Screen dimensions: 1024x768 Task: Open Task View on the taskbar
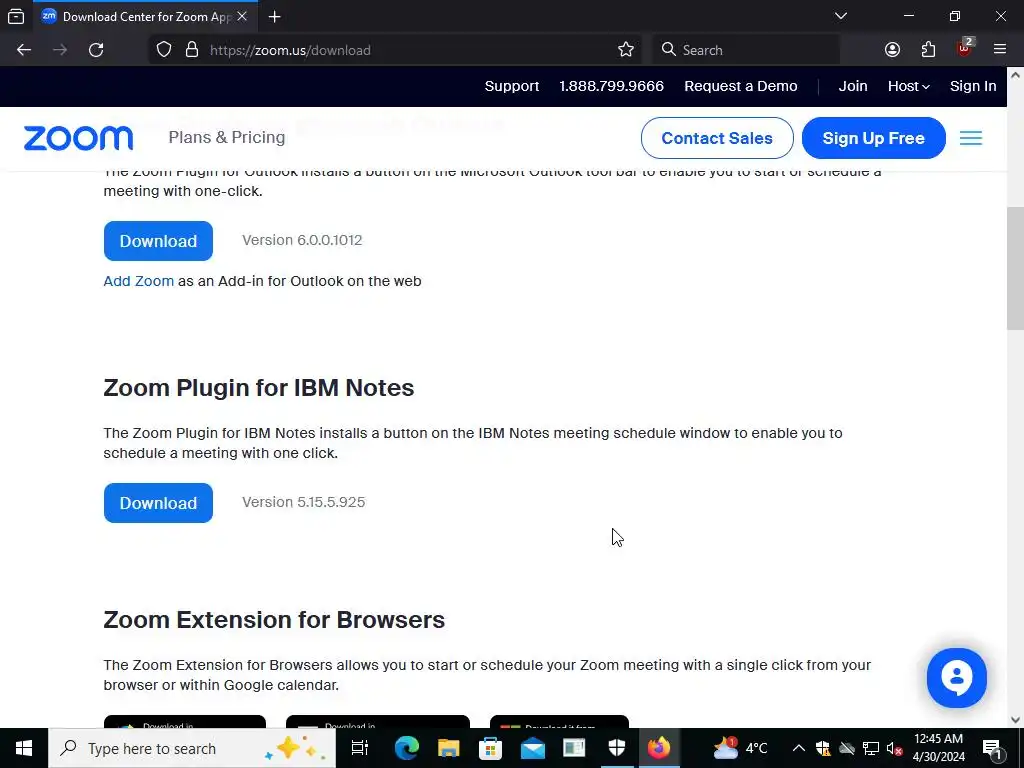point(360,748)
